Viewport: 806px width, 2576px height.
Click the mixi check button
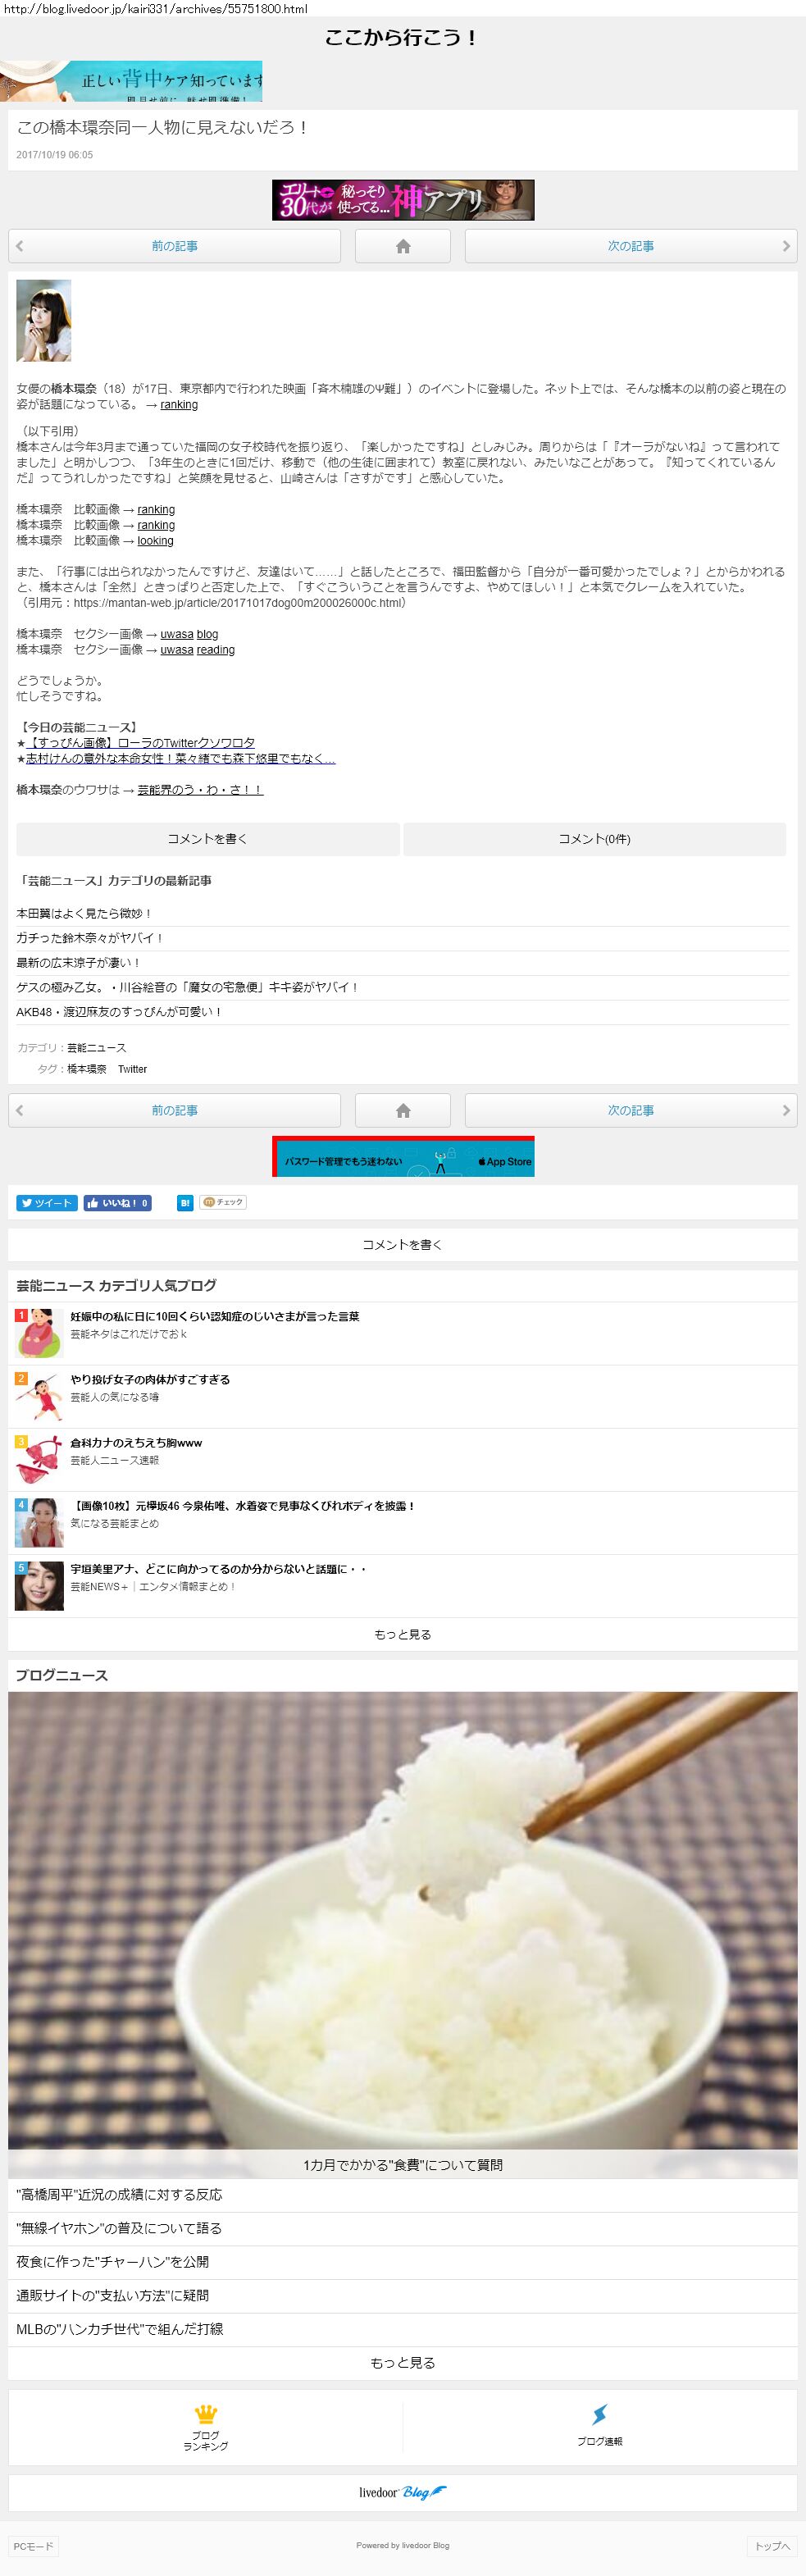pyautogui.click(x=223, y=1203)
